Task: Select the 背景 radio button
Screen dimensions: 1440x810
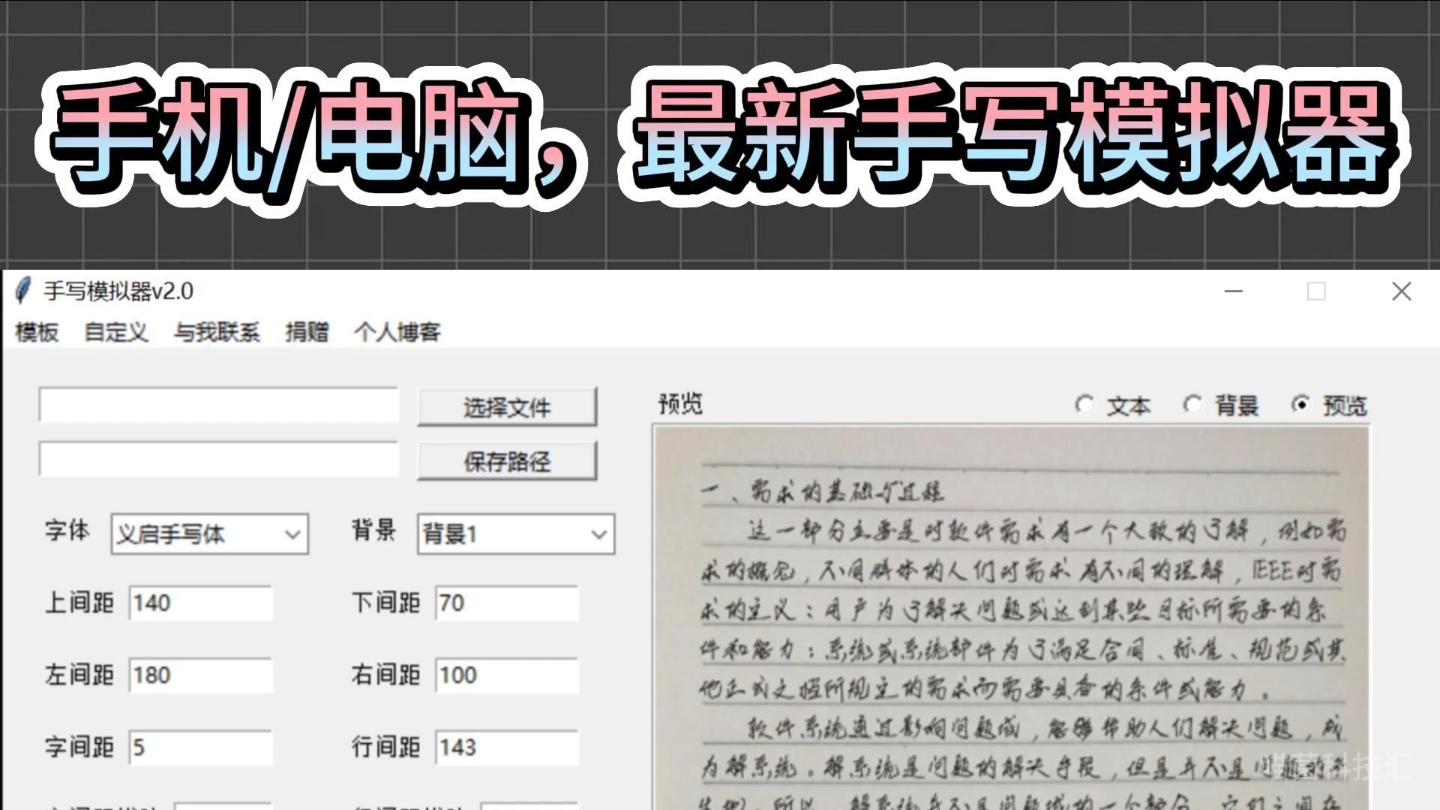Action: 1192,405
